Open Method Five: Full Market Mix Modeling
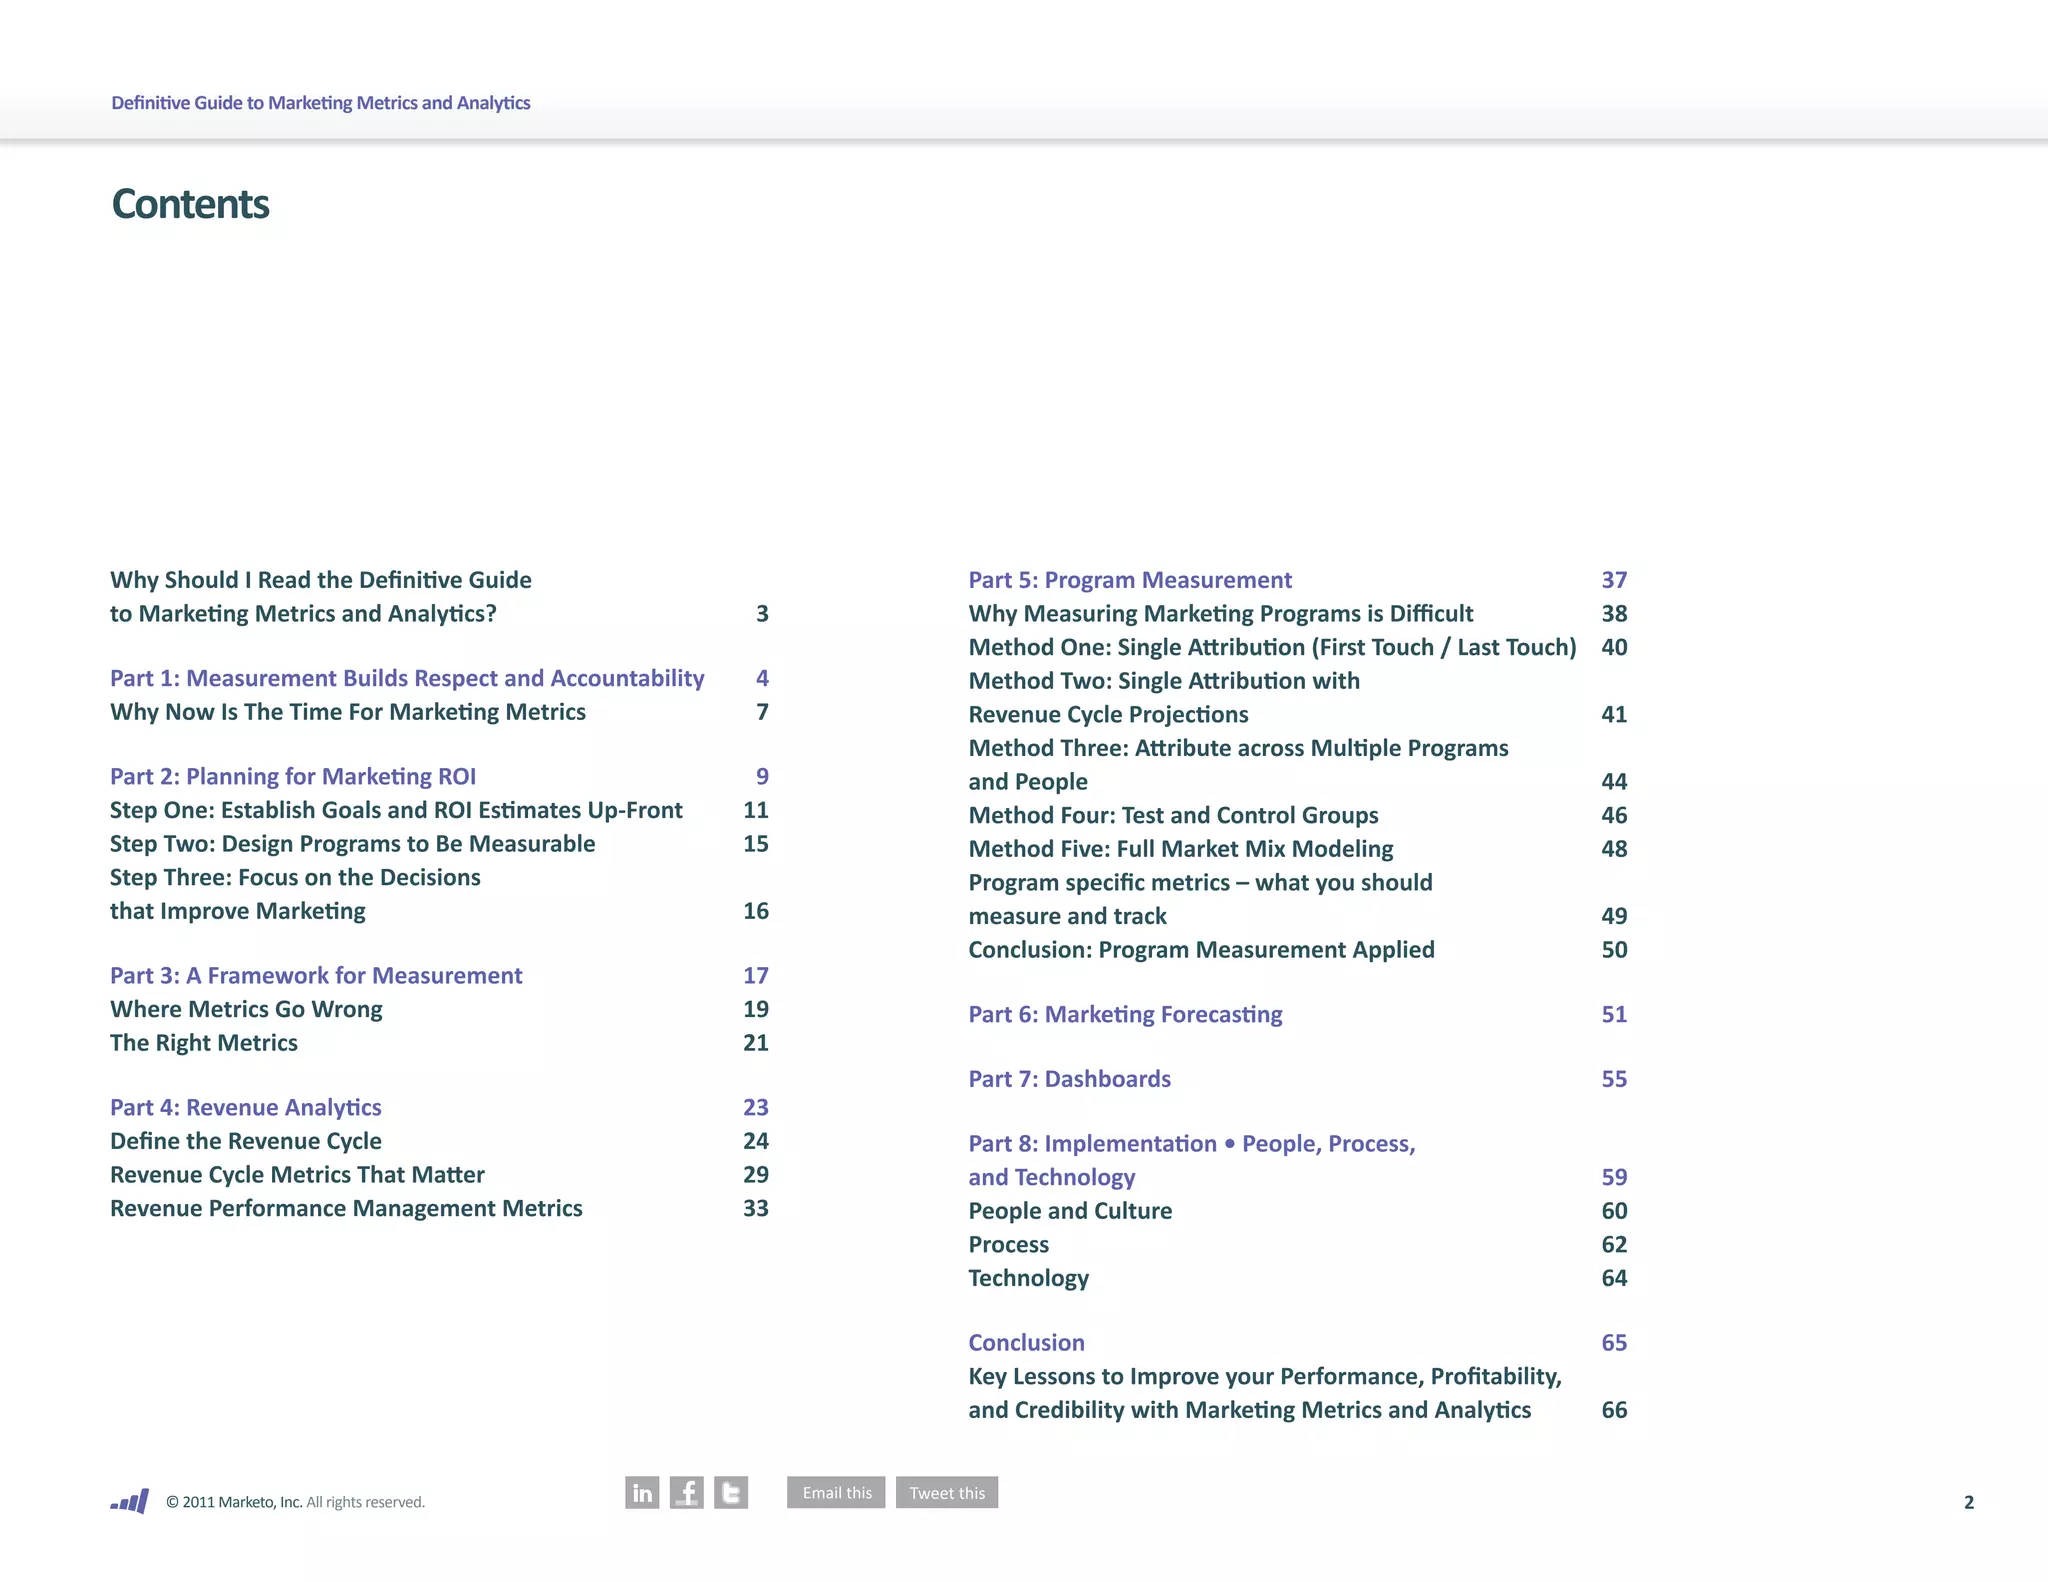The height and width of the screenshot is (1582, 2048). click(x=1180, y=849)
